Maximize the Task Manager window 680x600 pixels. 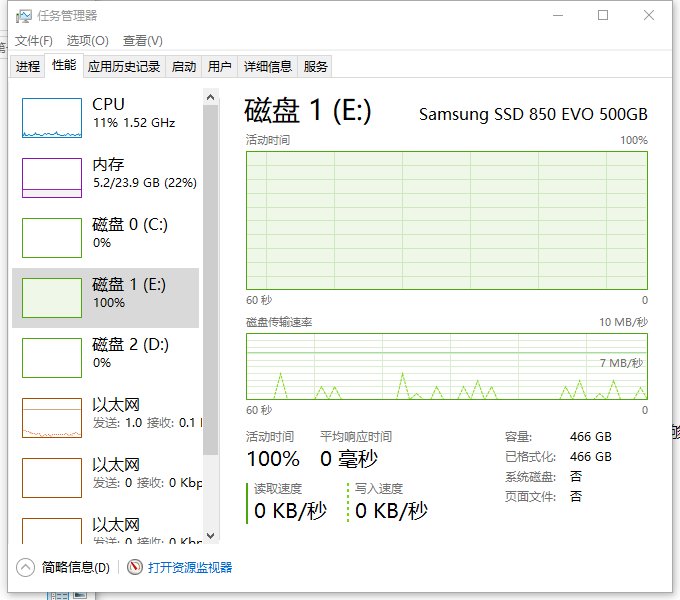[603, 16]
